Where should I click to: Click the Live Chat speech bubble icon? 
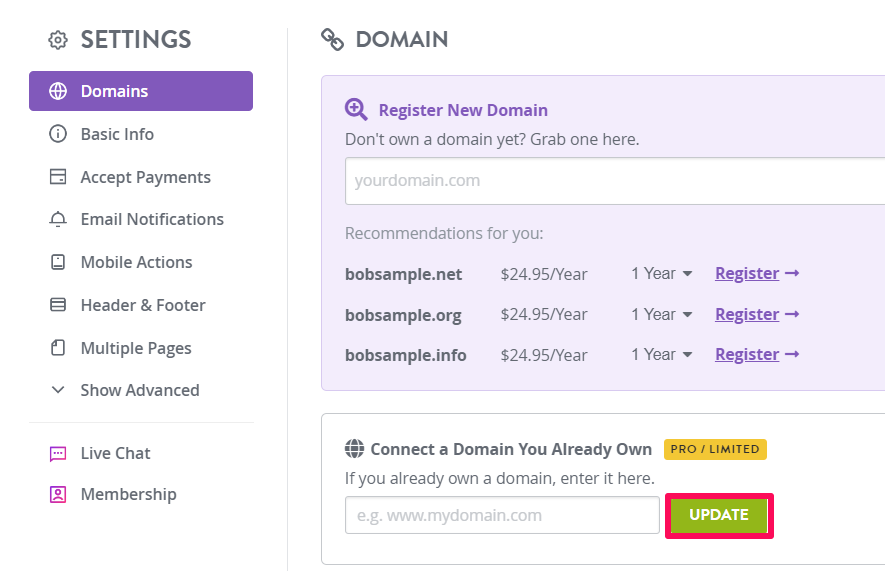click(x=58, y=453)
